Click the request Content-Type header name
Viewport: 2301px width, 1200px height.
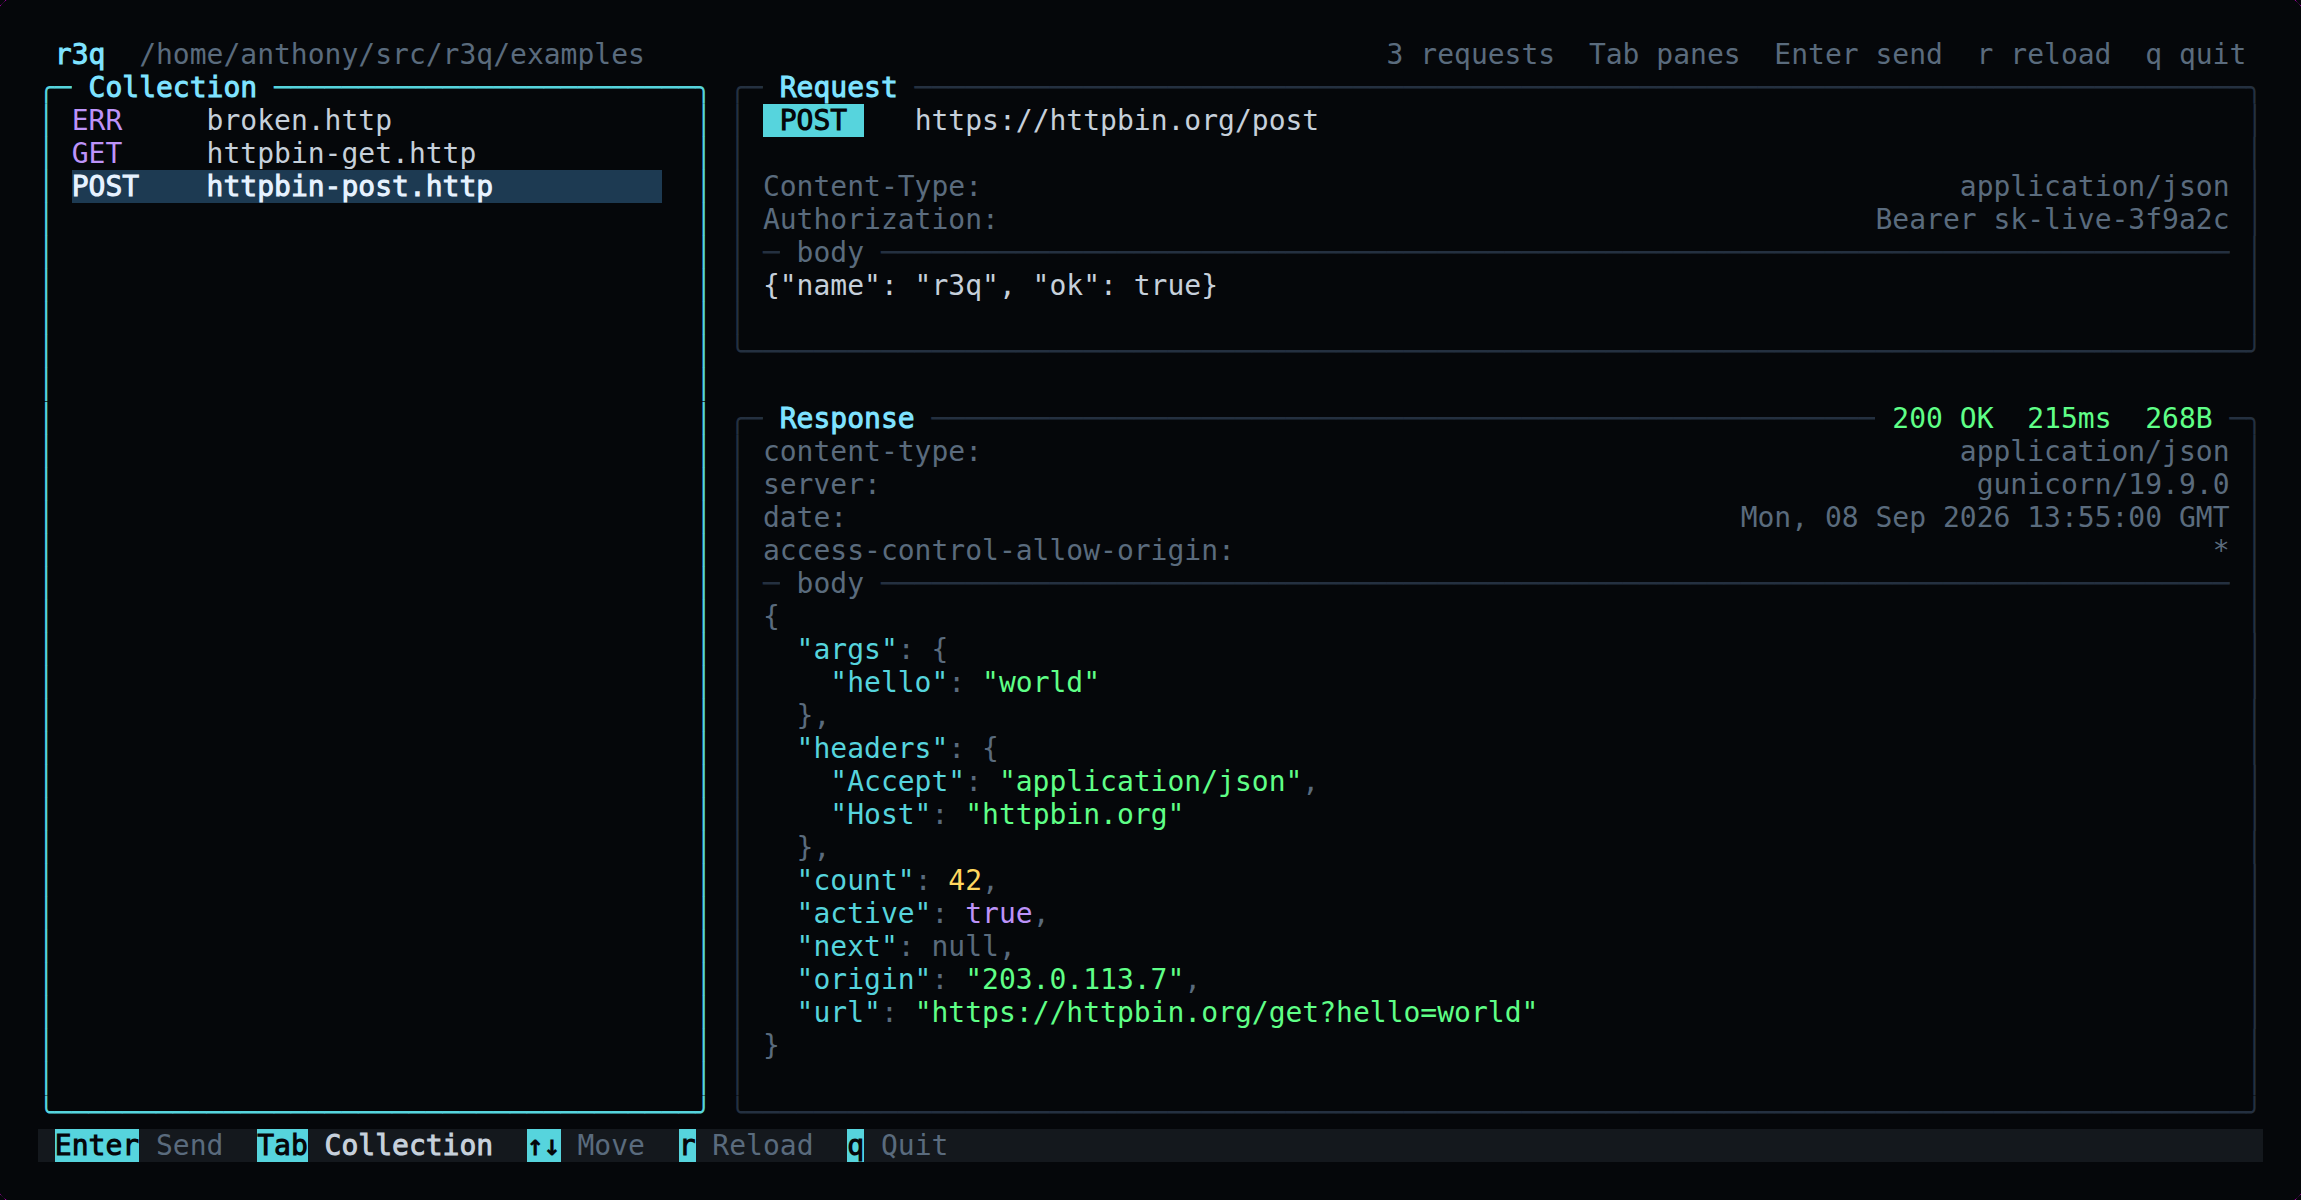(871, 186)
